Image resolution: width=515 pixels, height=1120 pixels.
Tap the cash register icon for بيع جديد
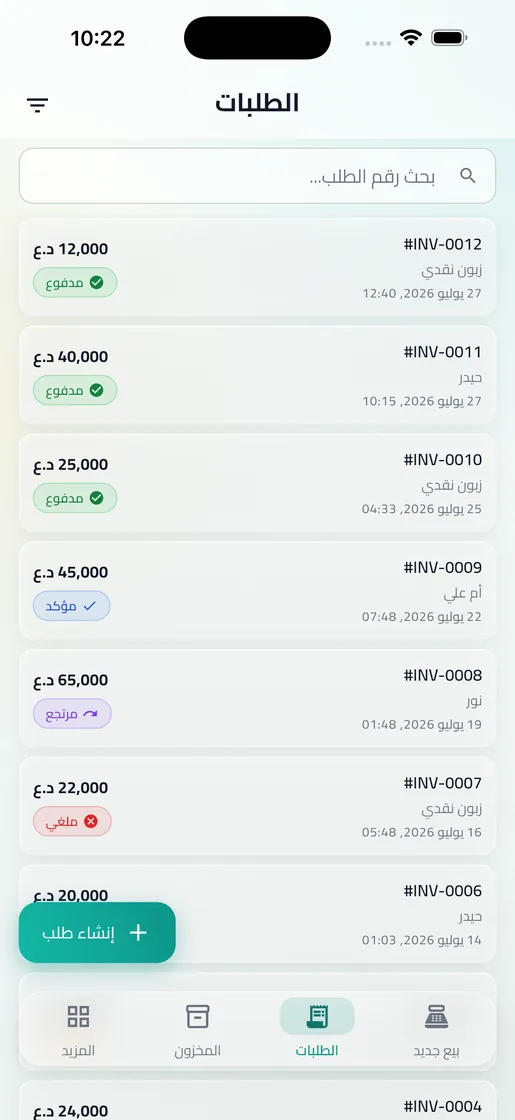click(x=436, y=1016)
